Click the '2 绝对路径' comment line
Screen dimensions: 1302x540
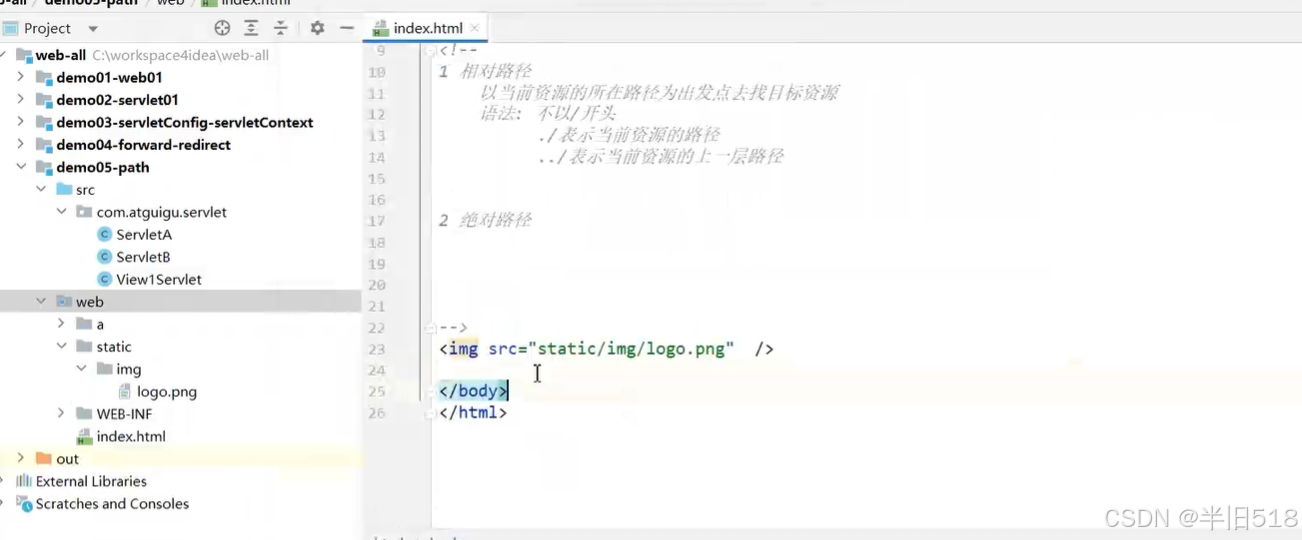(485, 221)
